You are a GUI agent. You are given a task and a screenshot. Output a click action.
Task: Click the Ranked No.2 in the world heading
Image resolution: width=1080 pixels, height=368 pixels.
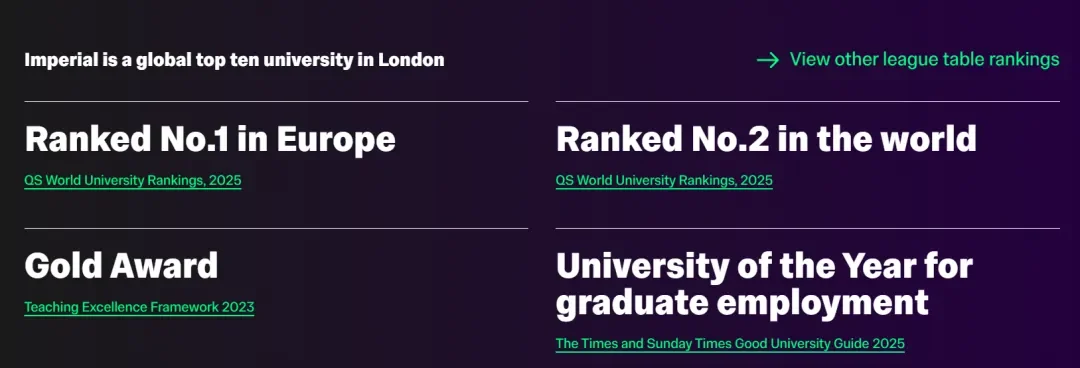click(766, 139)
